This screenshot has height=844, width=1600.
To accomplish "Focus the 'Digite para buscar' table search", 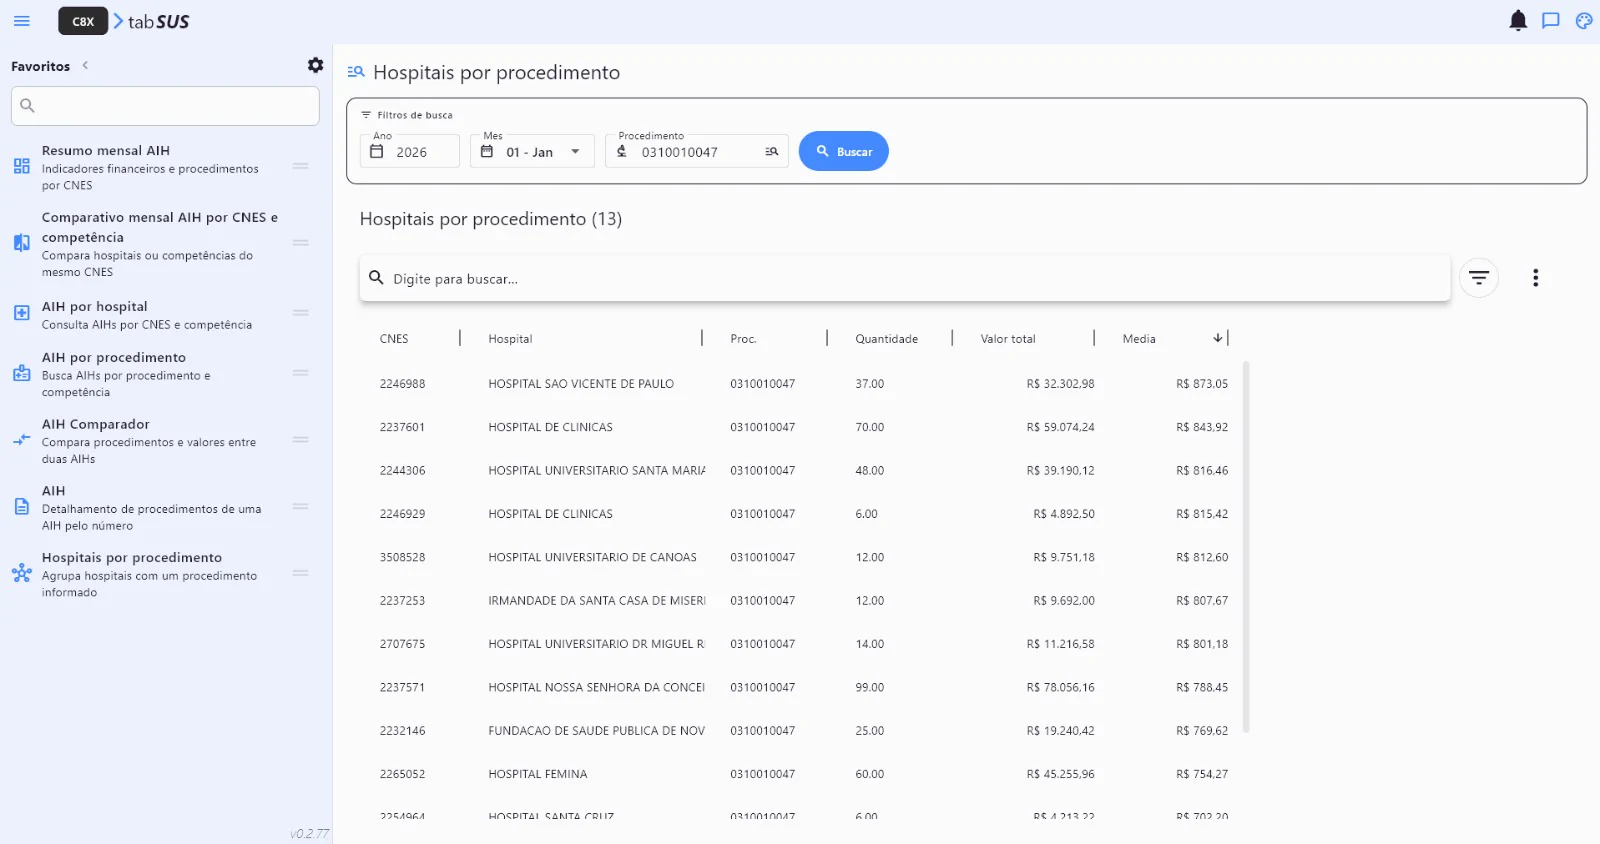I will tap(905, 278).
